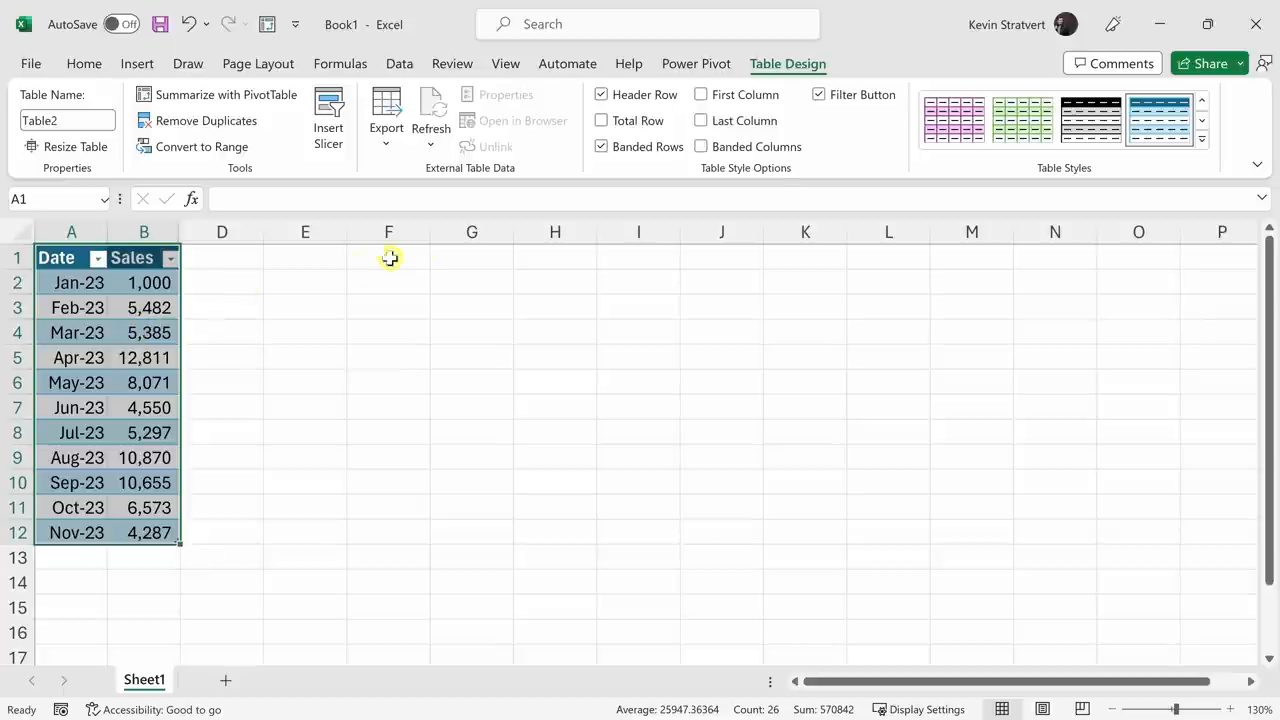Enable the Total Row checkbox
This screenshot has height=720, width=1280.
(601, 120)
